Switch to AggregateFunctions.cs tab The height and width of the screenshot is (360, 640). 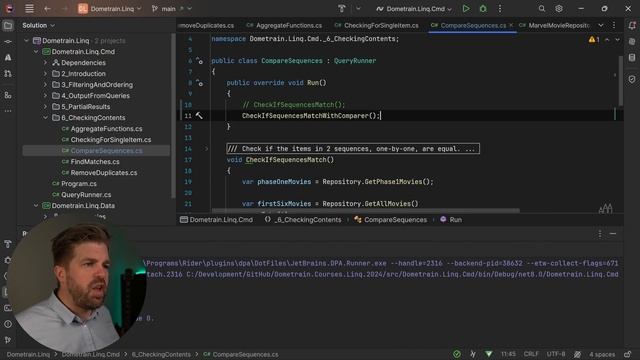[284, 25]
